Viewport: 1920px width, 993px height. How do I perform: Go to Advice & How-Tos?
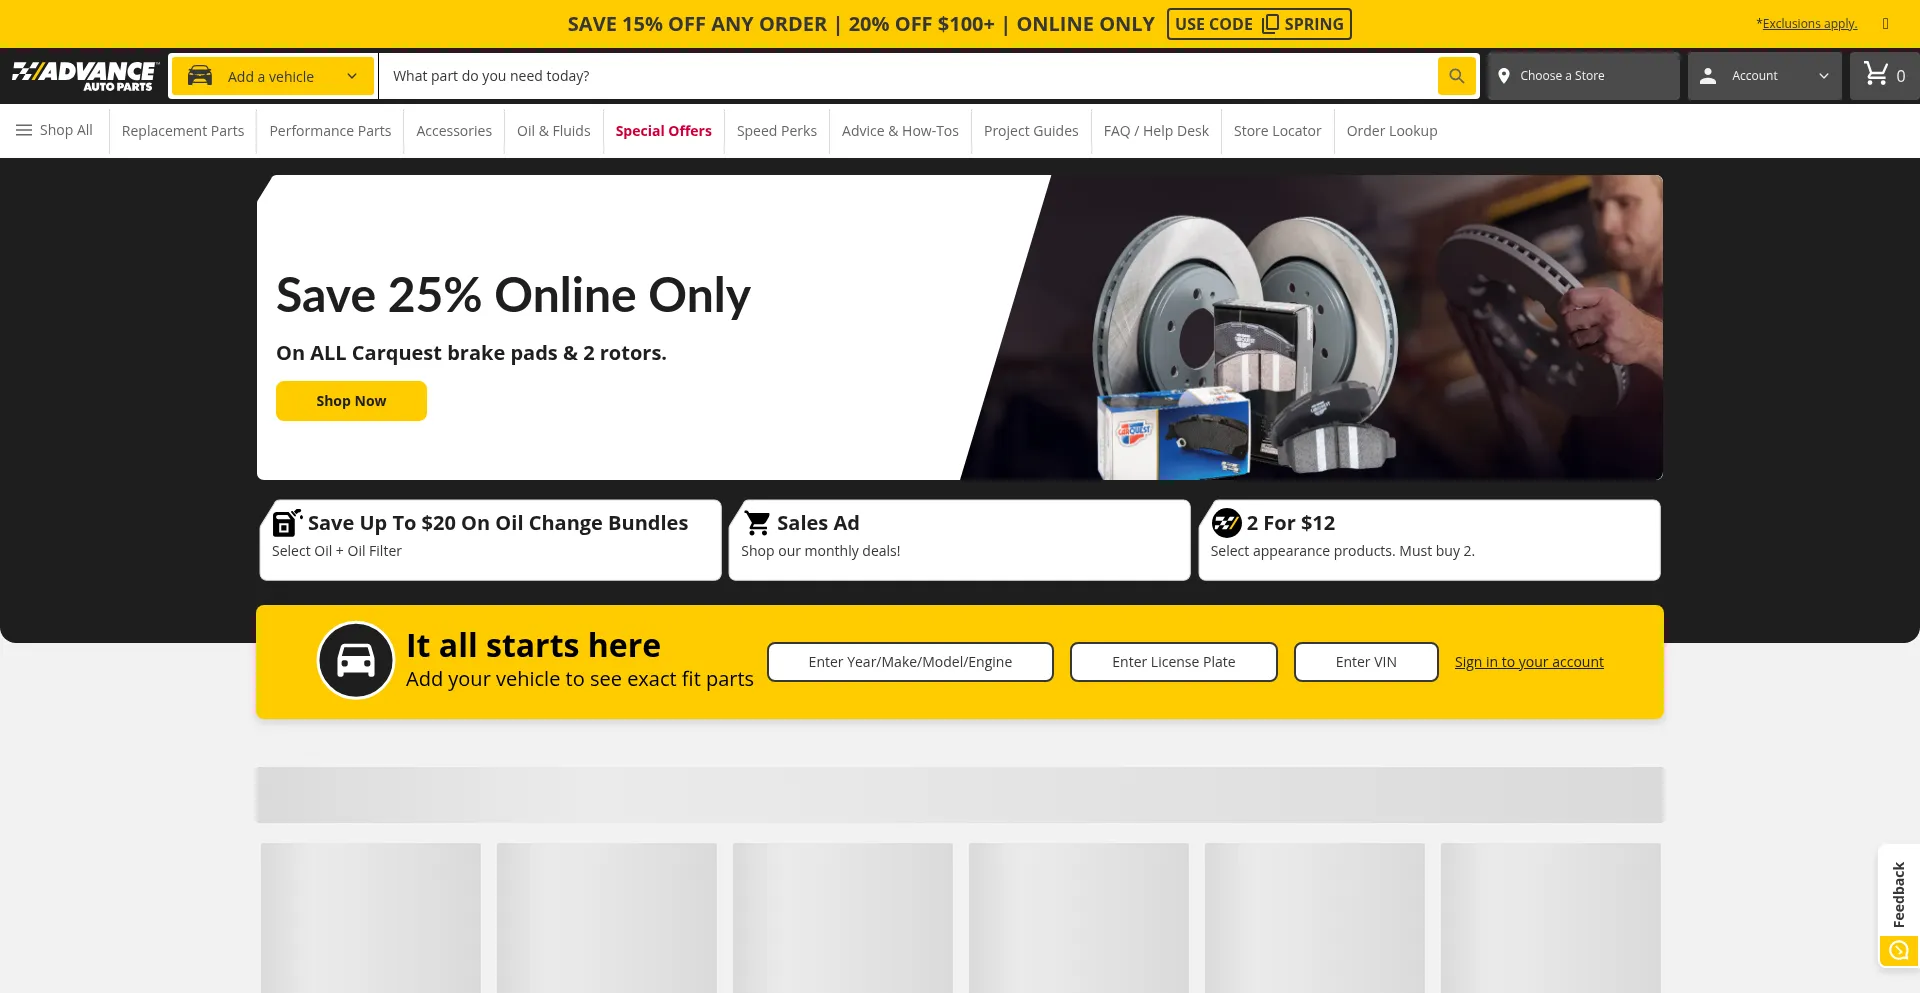900,131
